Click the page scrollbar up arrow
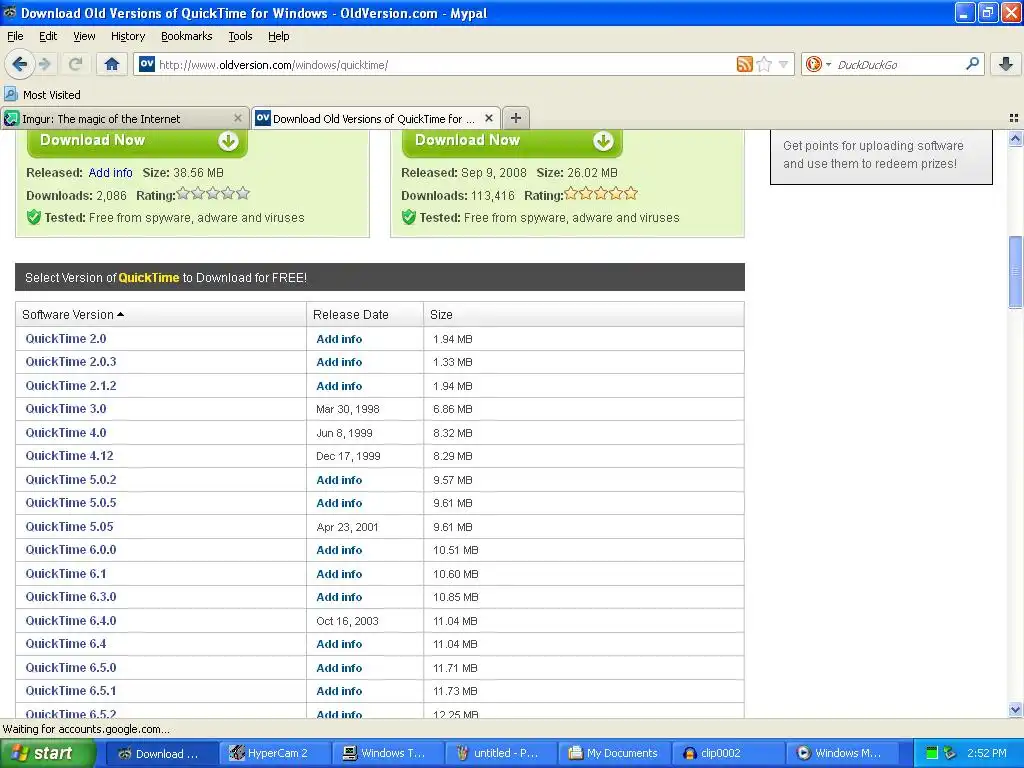The width and height of the screenshot is (1024, 768). click(1015, 138)
